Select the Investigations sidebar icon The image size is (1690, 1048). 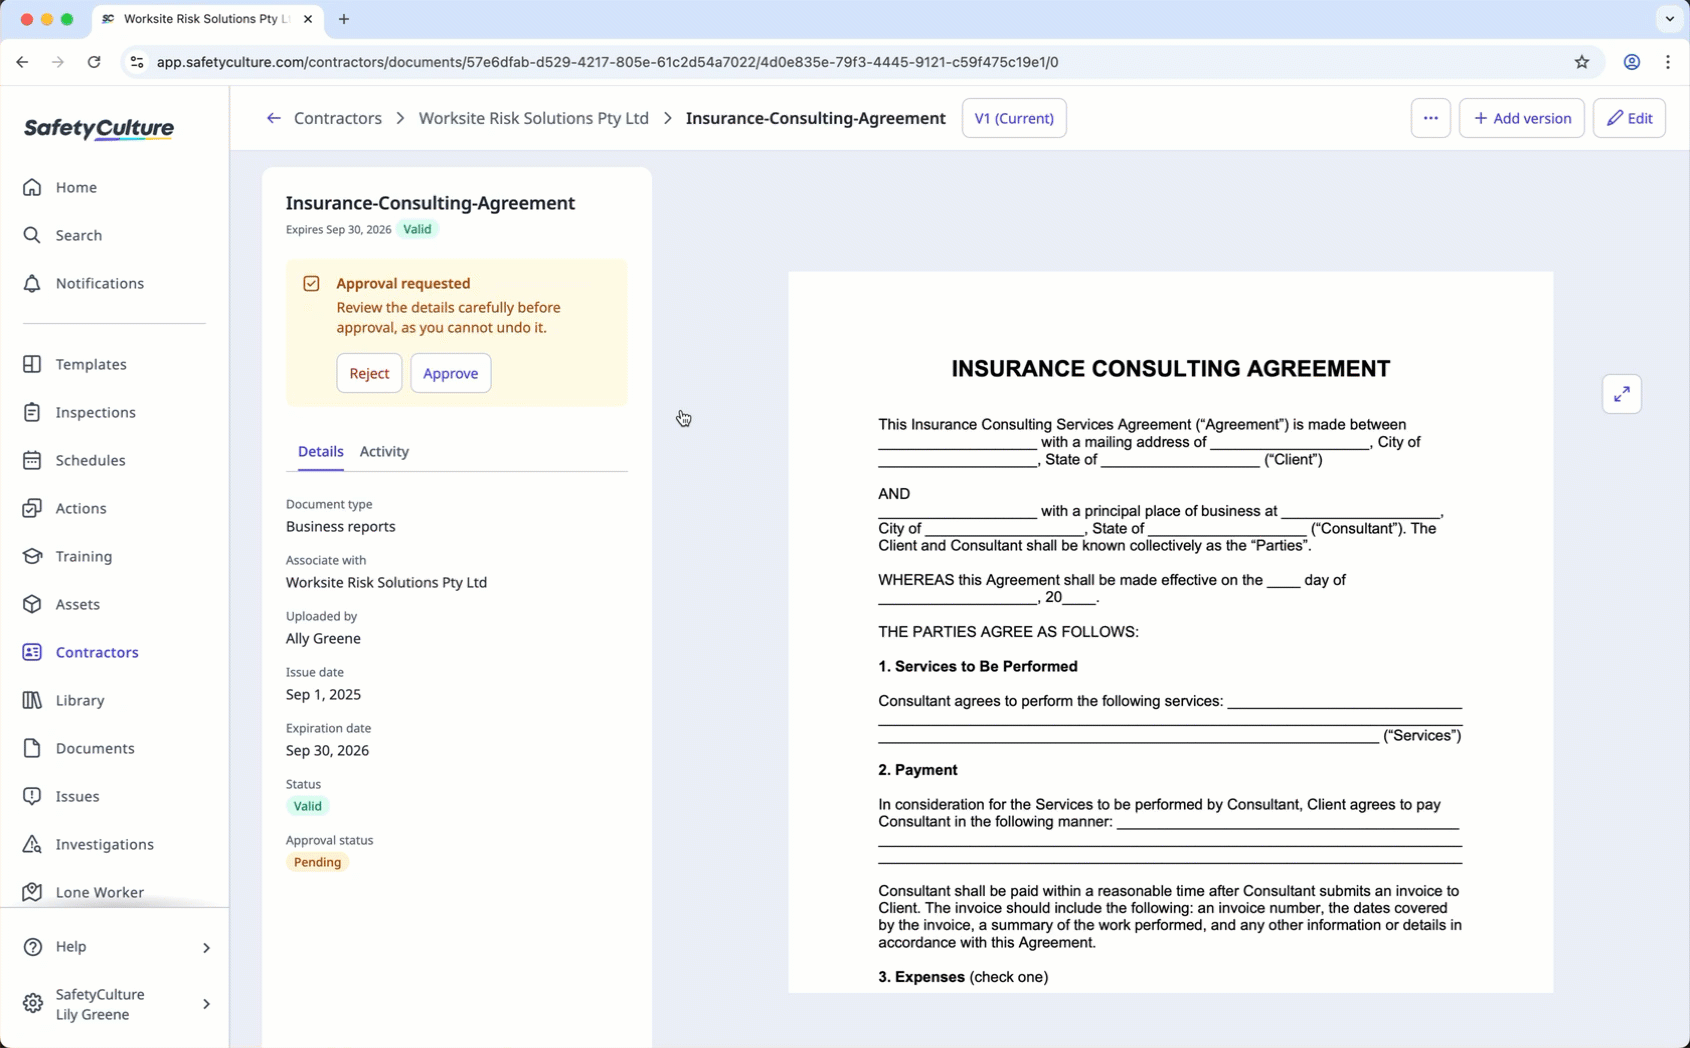[32, 844]
